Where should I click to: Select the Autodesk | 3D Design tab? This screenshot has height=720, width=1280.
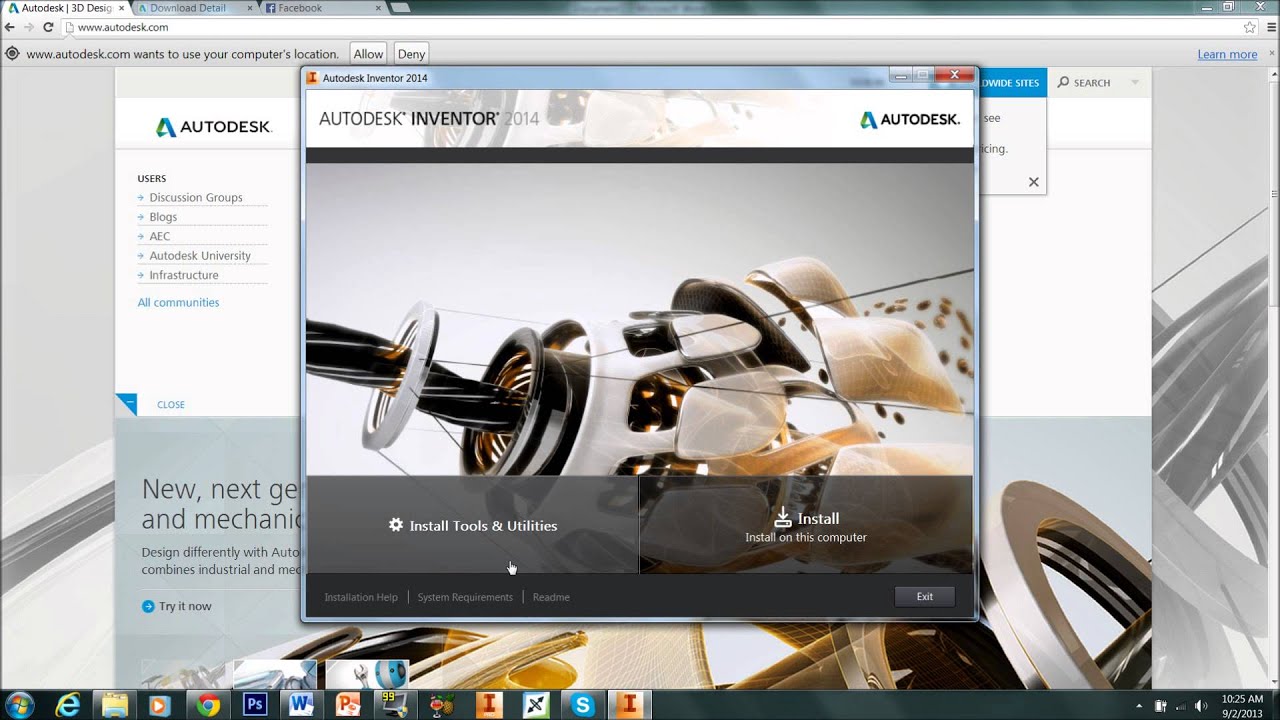65,8
